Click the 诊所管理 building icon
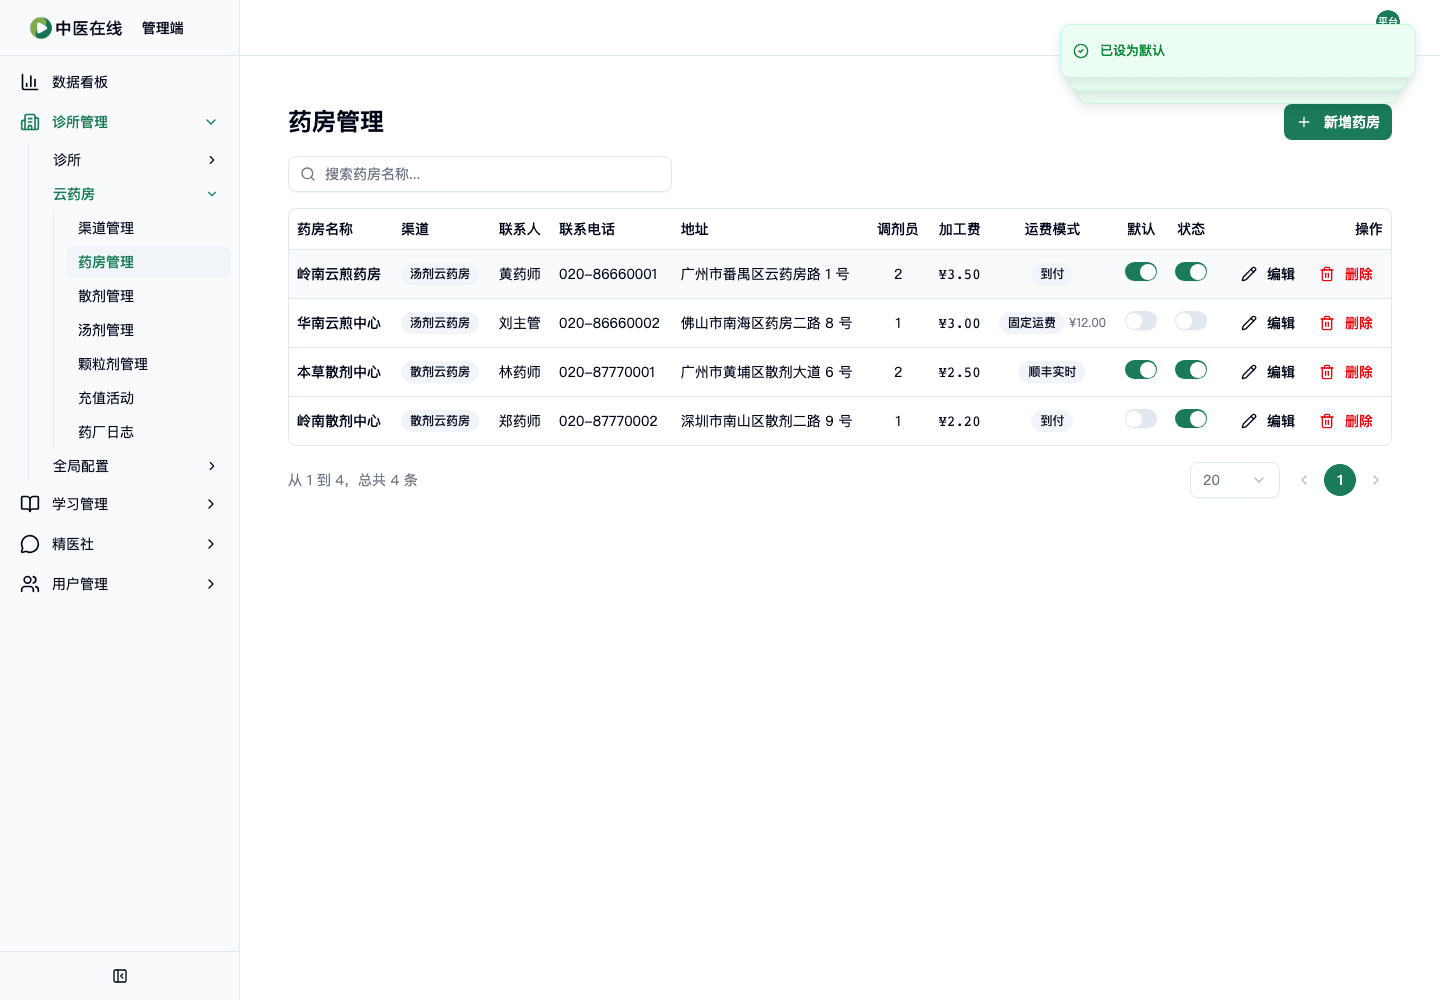This screenshot has height=1000, width=1440. pyautogui.click(x=30, y=122)
